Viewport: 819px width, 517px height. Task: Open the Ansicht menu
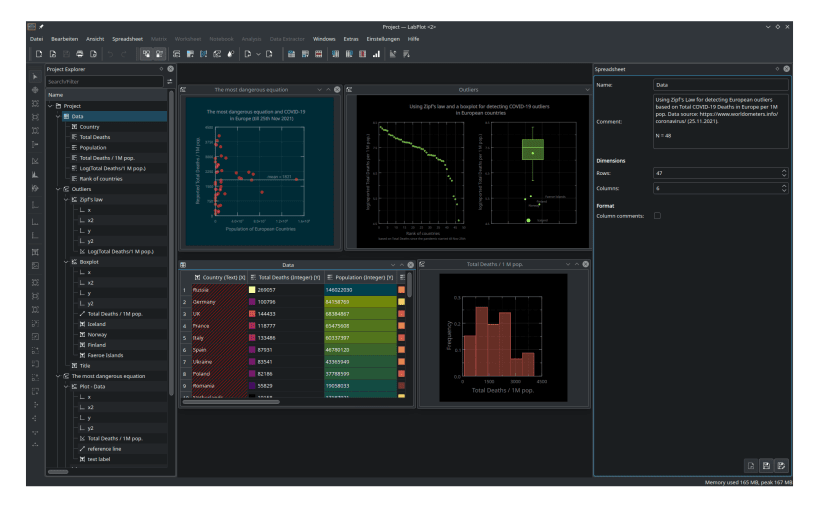pos(95,39)
